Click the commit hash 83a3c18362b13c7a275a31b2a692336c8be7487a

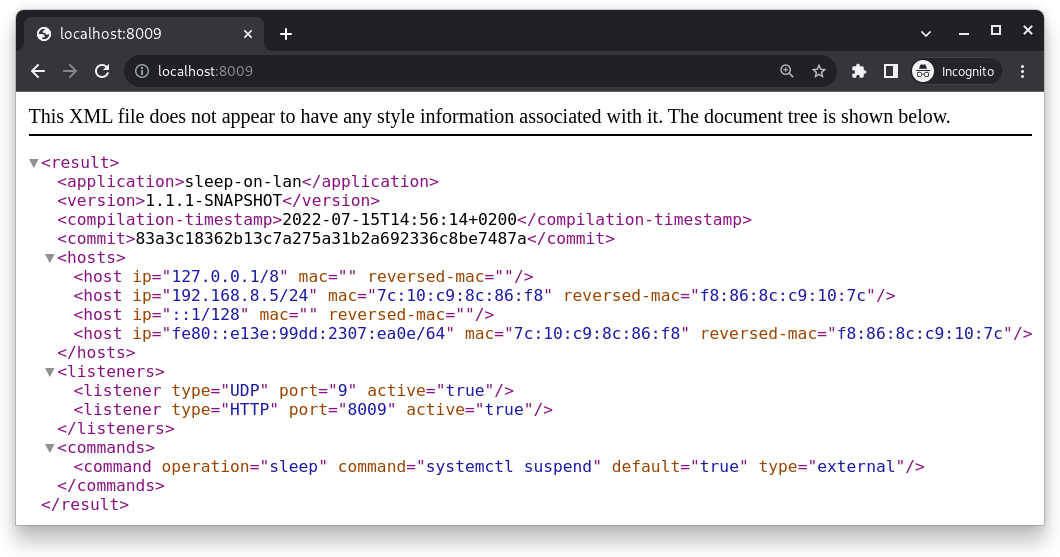tap(331, 239)
